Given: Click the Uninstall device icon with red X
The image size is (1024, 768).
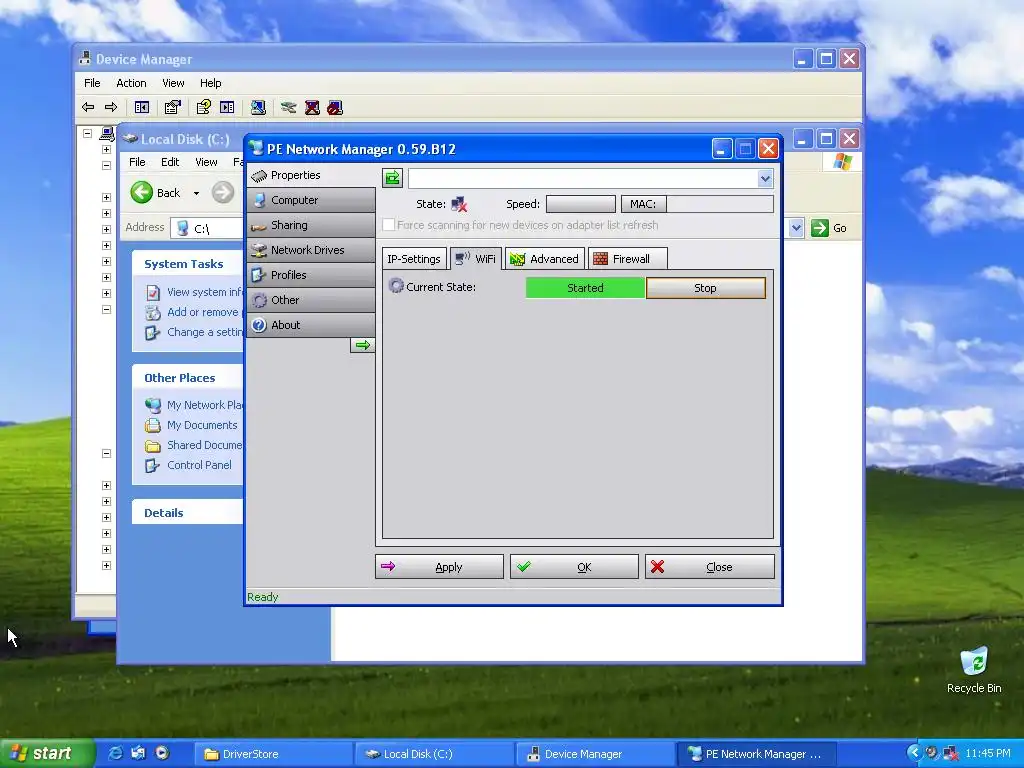Looking at the screenshot, I should pos(312,107).
